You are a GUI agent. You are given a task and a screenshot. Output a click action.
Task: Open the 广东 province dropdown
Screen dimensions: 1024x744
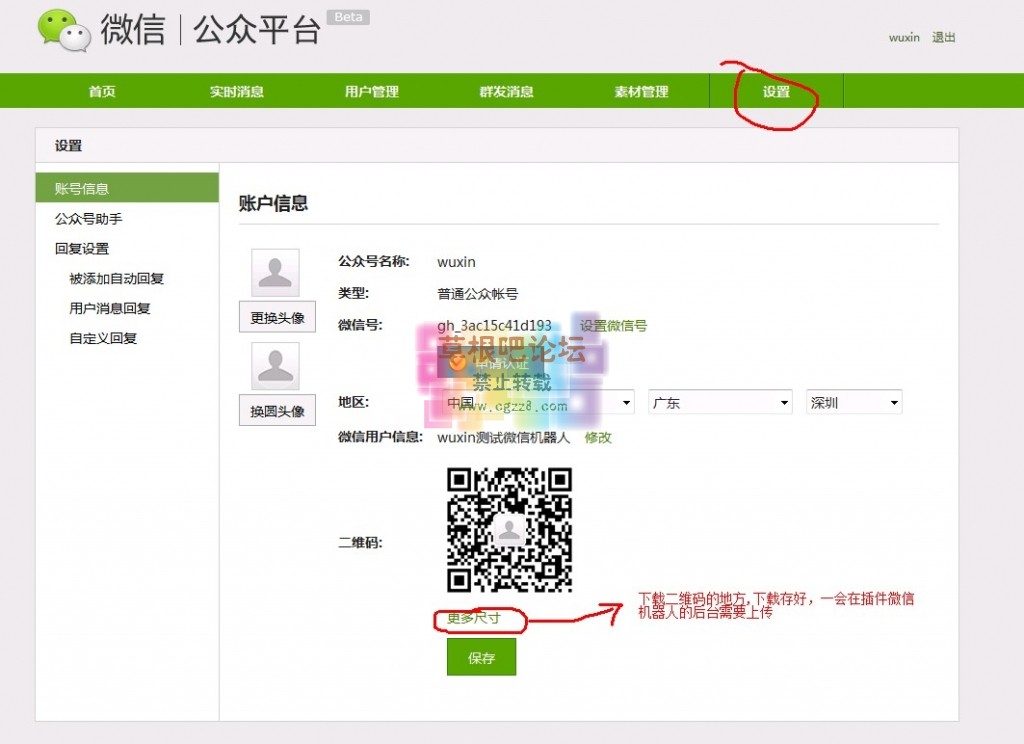coord(720,401)
